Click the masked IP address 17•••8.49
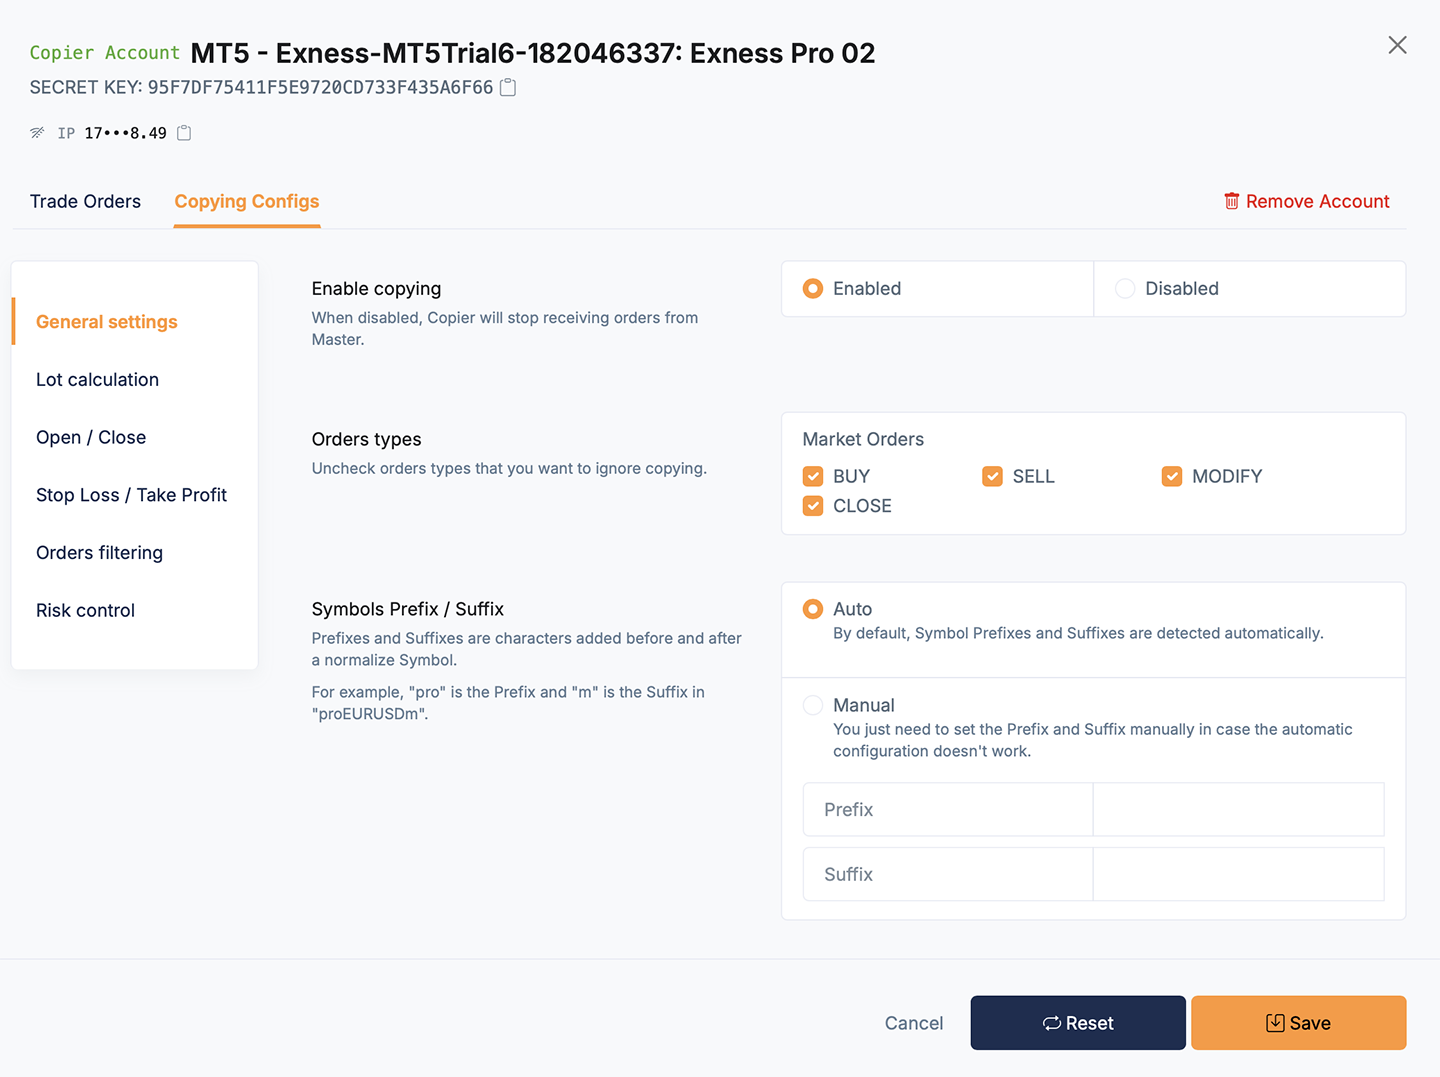1440x1077 pixels. (125, 133)
